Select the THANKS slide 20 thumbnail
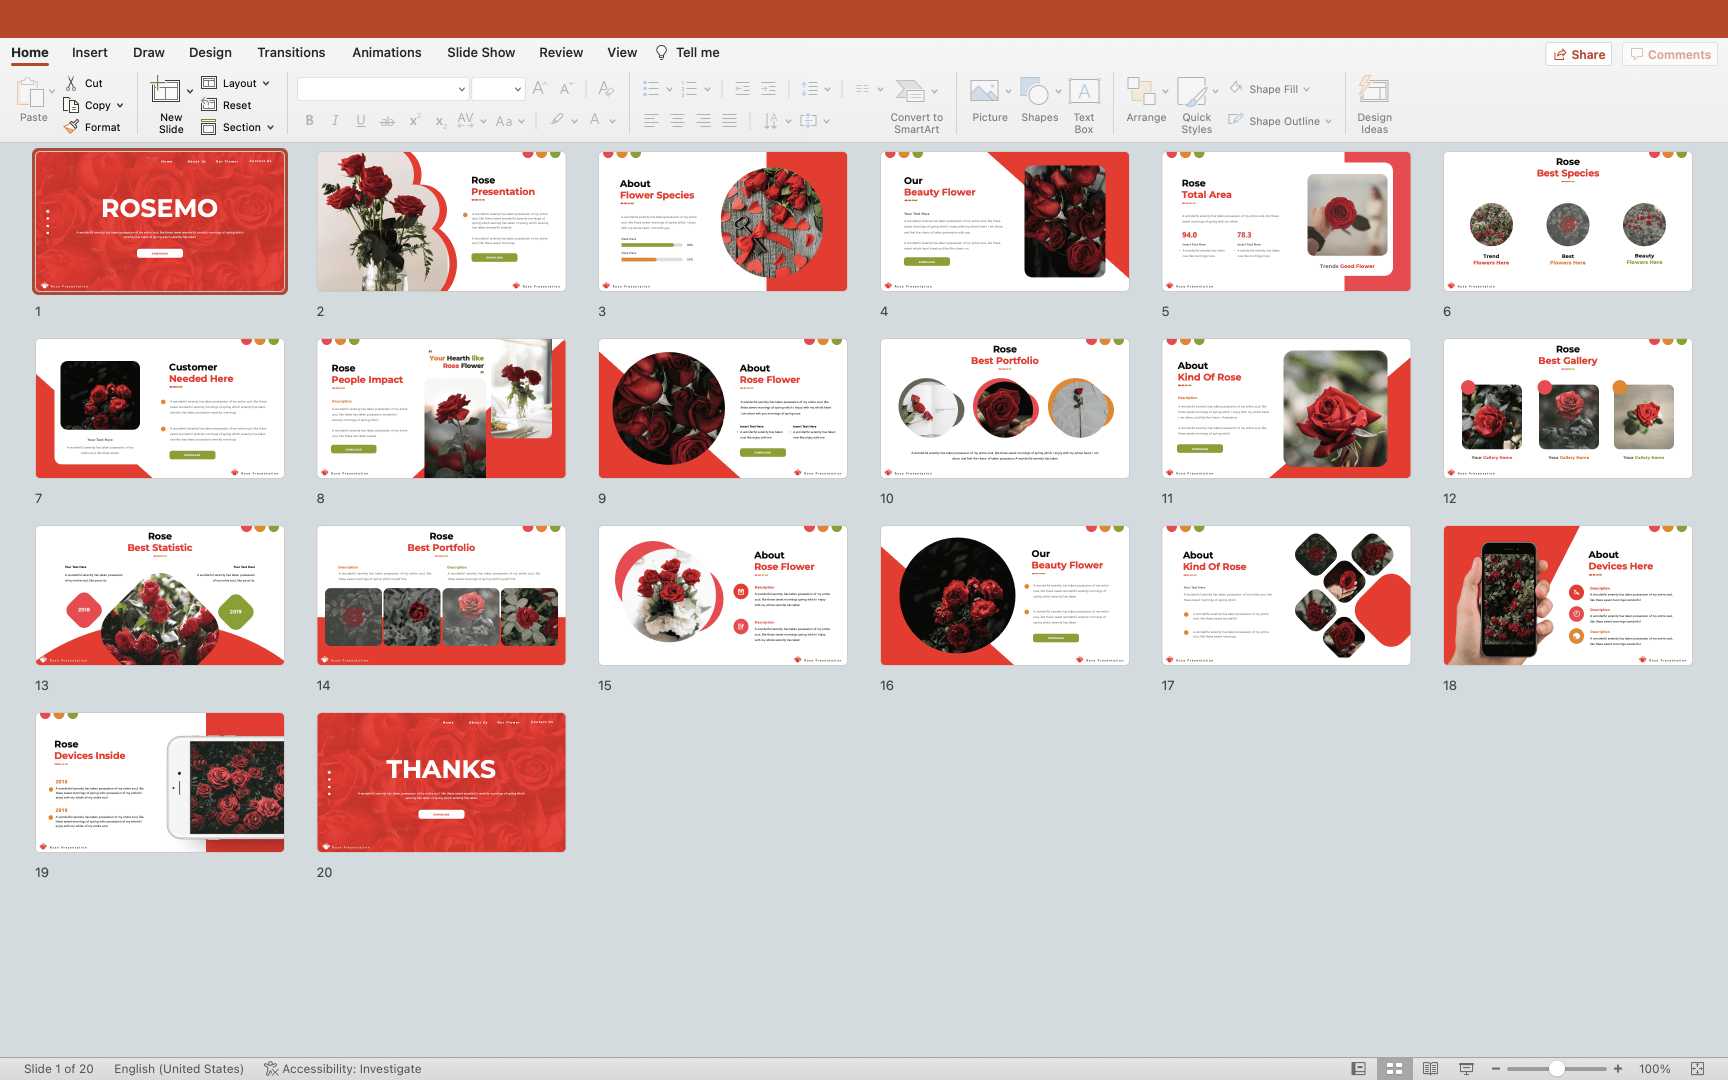 [441, 782]
